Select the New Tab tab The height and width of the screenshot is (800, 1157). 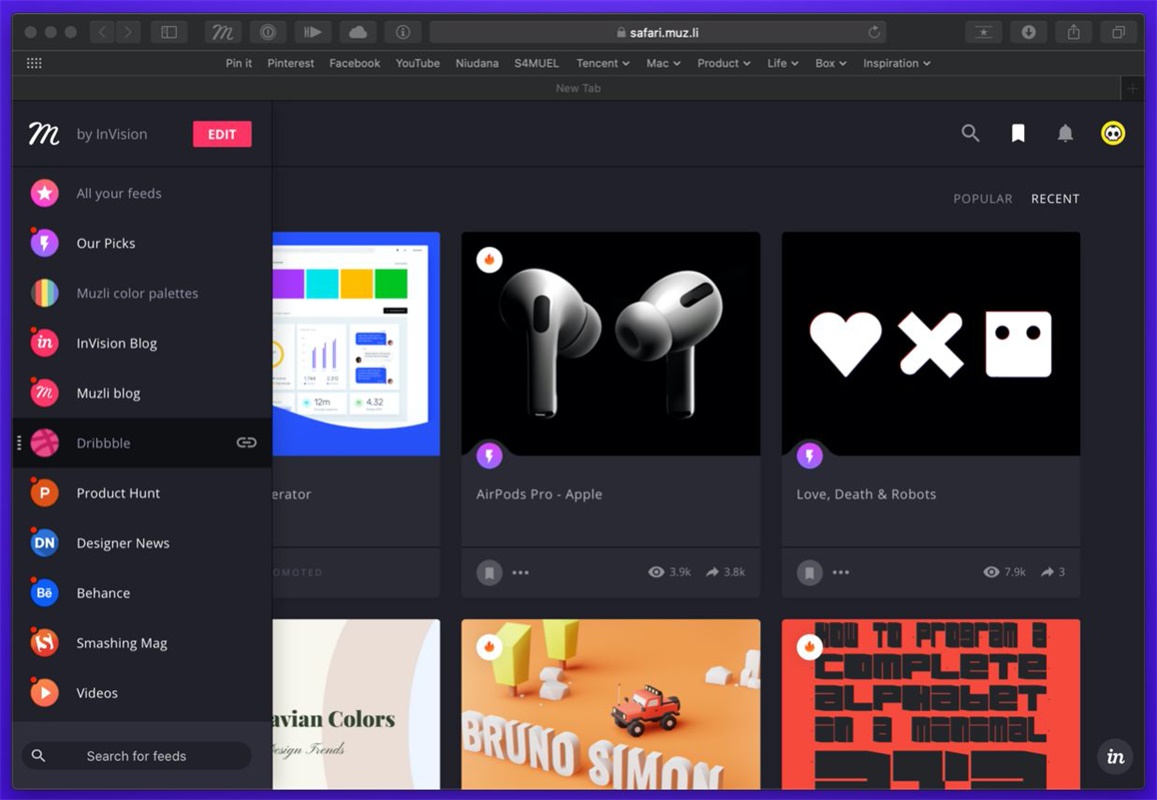pyautogui.click(x=578, y=89)
